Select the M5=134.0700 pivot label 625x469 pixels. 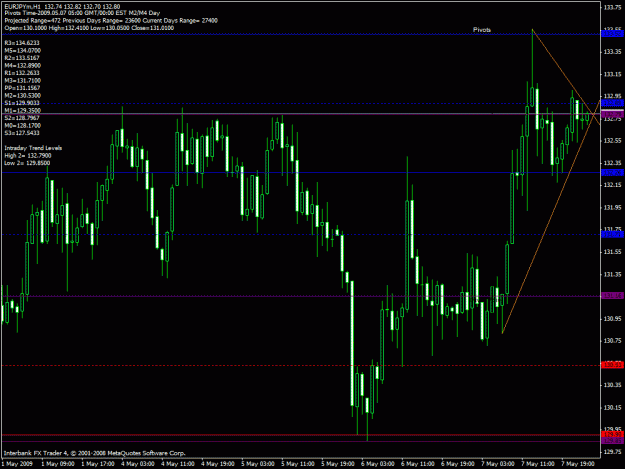pos(22,51)
